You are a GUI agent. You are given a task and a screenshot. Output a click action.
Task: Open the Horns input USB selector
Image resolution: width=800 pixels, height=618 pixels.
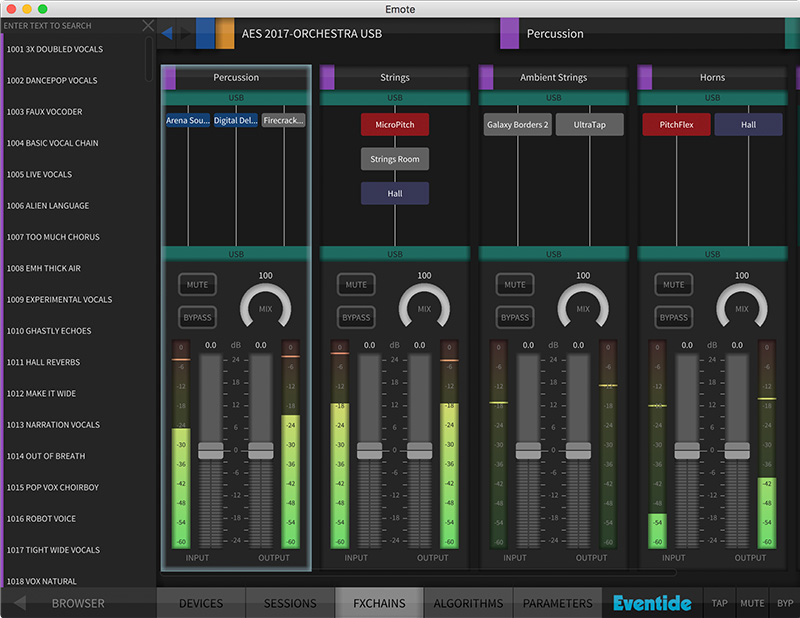(x=712, y=97)
